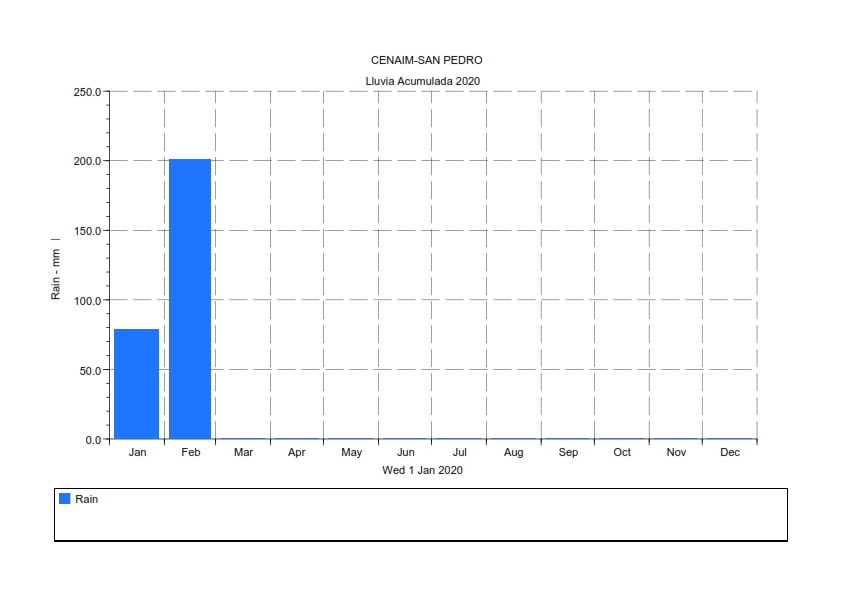Screen dimensions: 842x595
Task: Click the 'Apr' month label
Action: coord(296,453)
